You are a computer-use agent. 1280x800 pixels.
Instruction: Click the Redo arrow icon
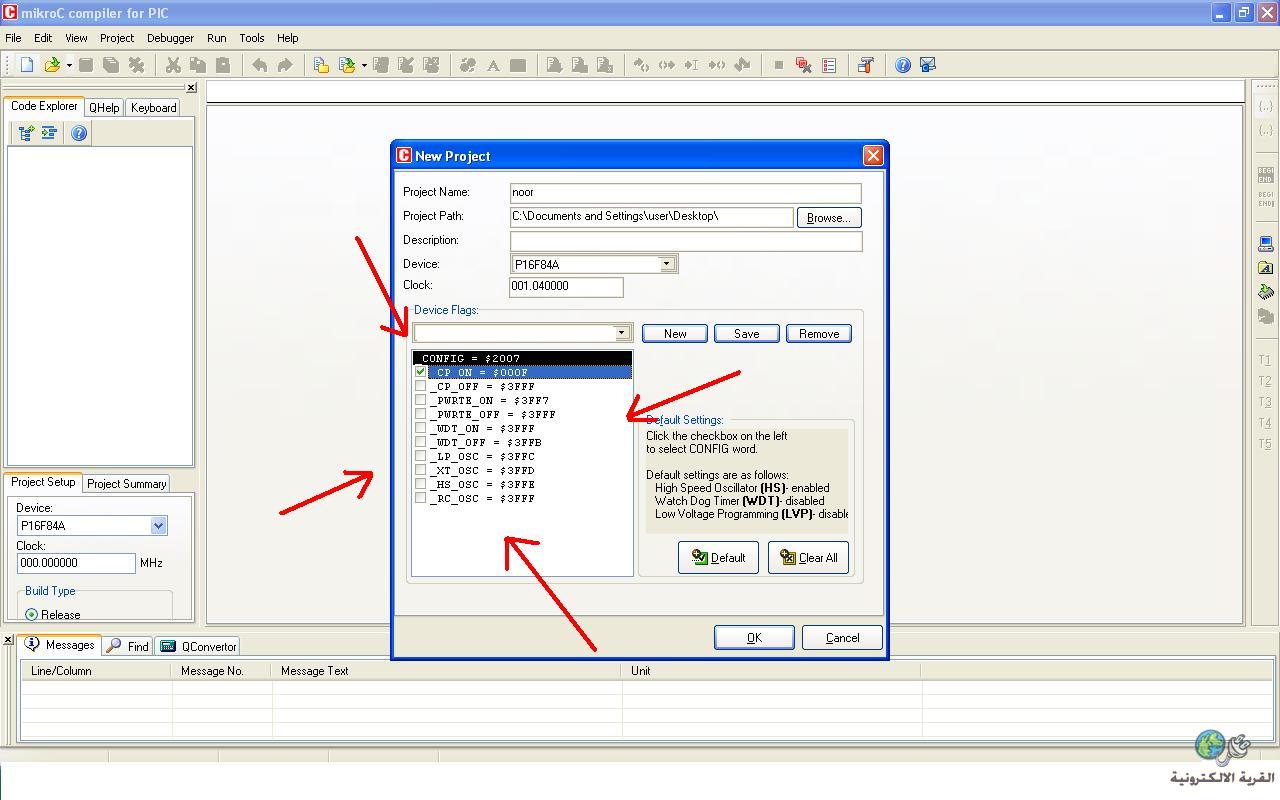[x=285, y=65]
